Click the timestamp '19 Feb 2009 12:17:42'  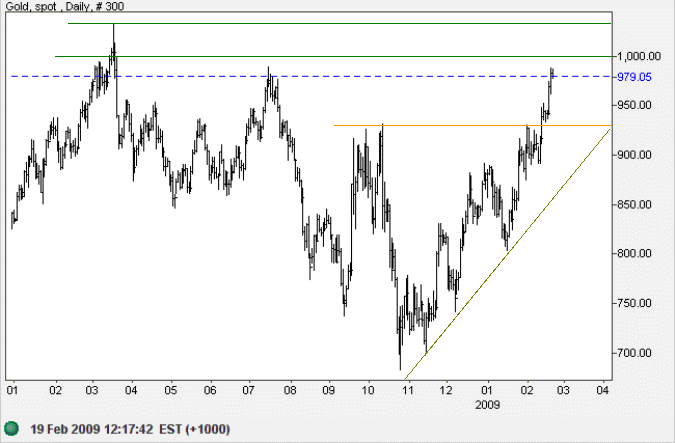coord(91,429)
